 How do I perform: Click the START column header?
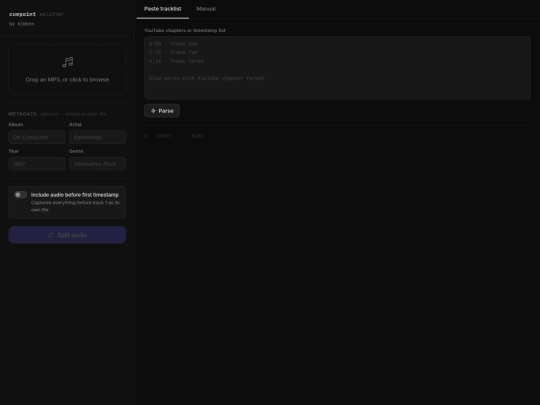164,136
